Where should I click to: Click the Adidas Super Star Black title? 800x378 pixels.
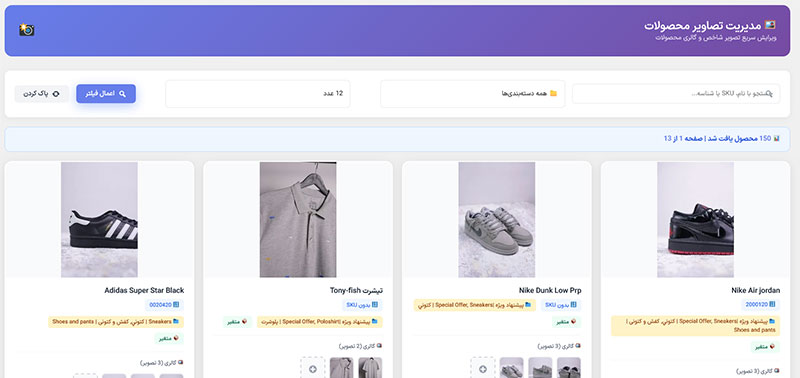(144, 291)
